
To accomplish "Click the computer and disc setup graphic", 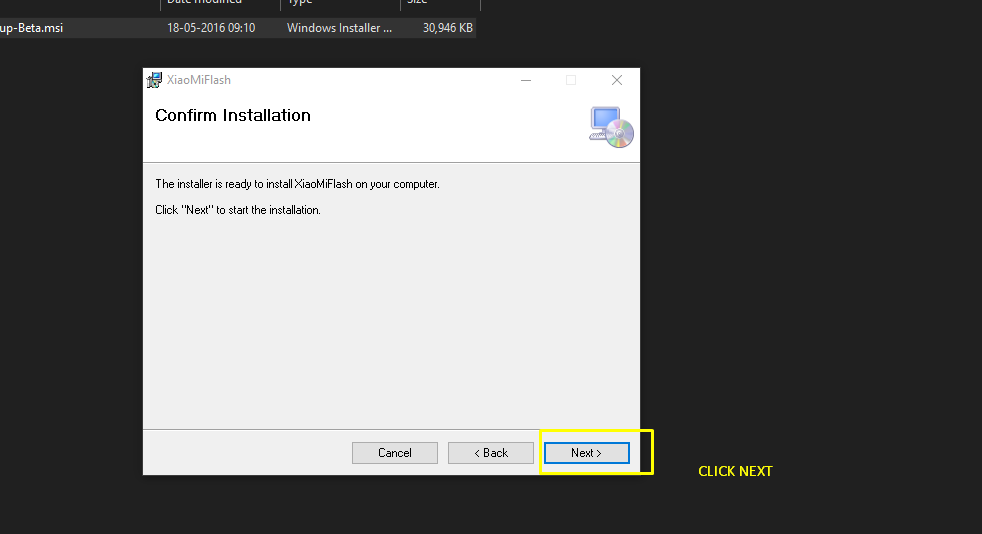I will pyautogui.click(x=611, y=127).
